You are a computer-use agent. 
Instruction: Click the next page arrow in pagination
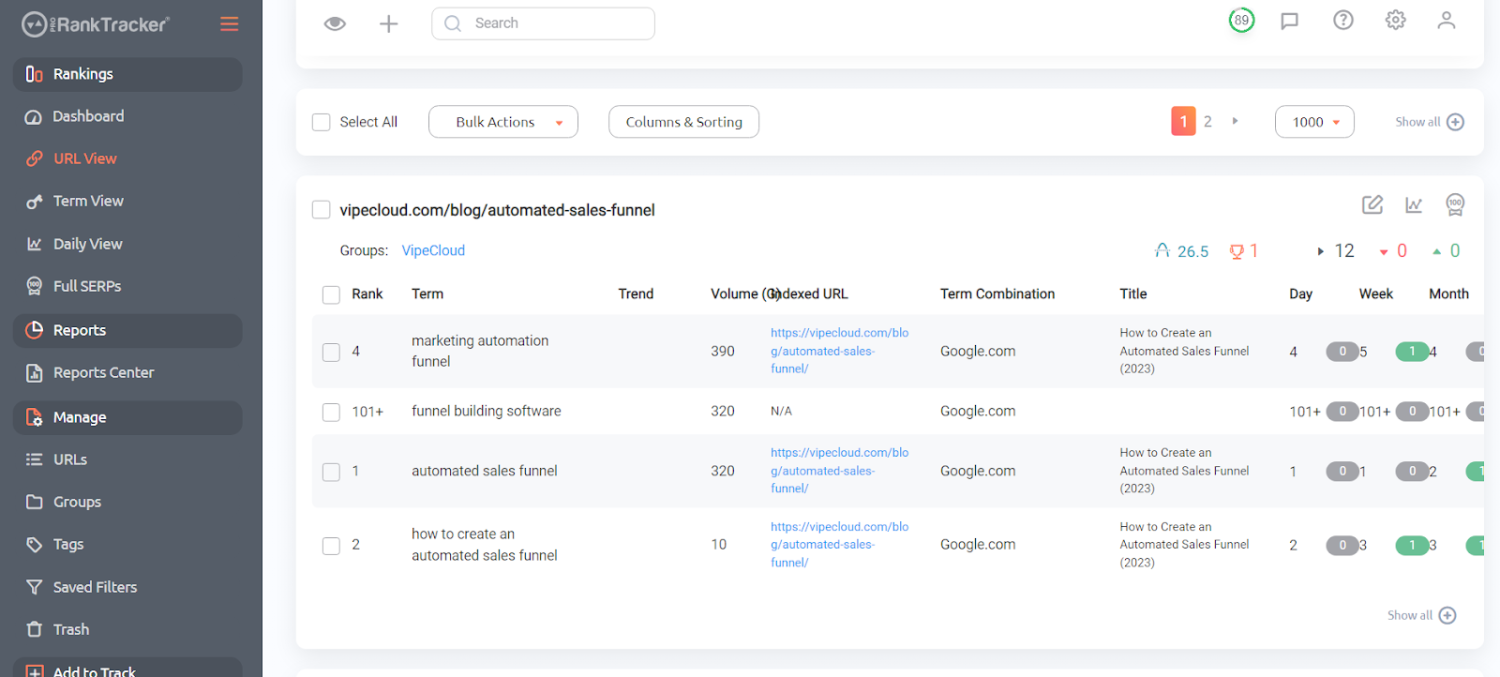(x=1235, y=121)
